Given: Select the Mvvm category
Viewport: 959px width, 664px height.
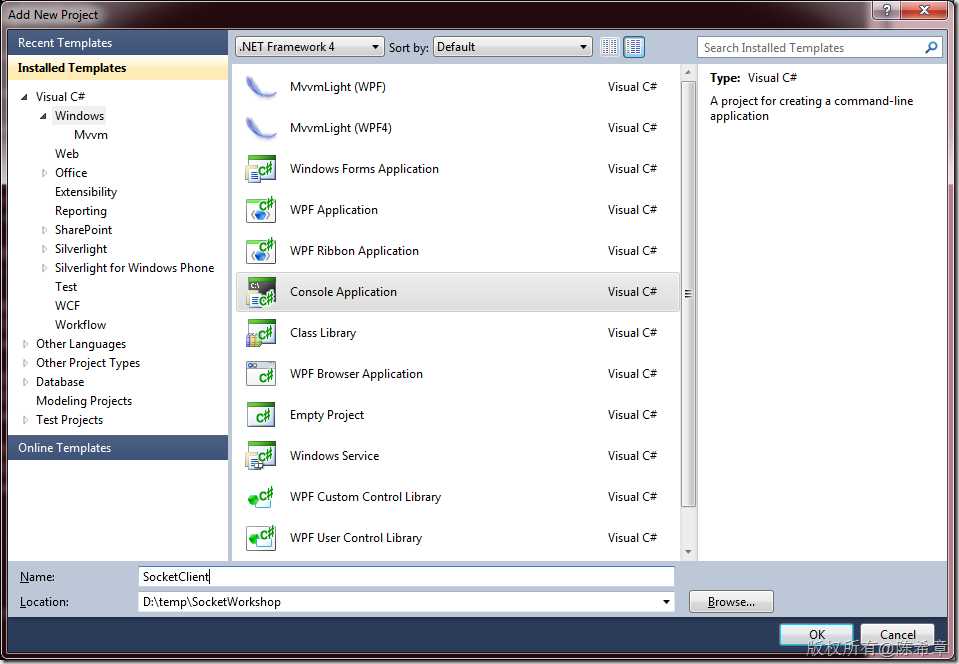Looking at the screenshot, I should pyautogui.click(x=91, y=135).
